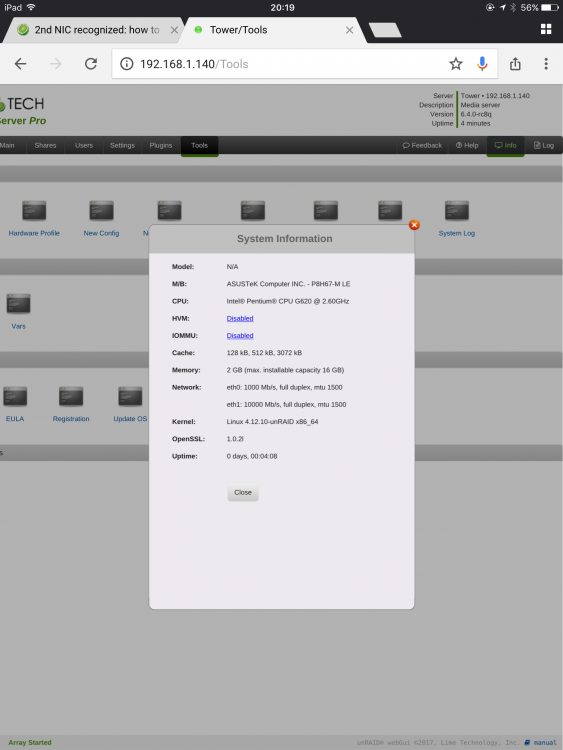Open the Registration icon

[x=71, y=397]
